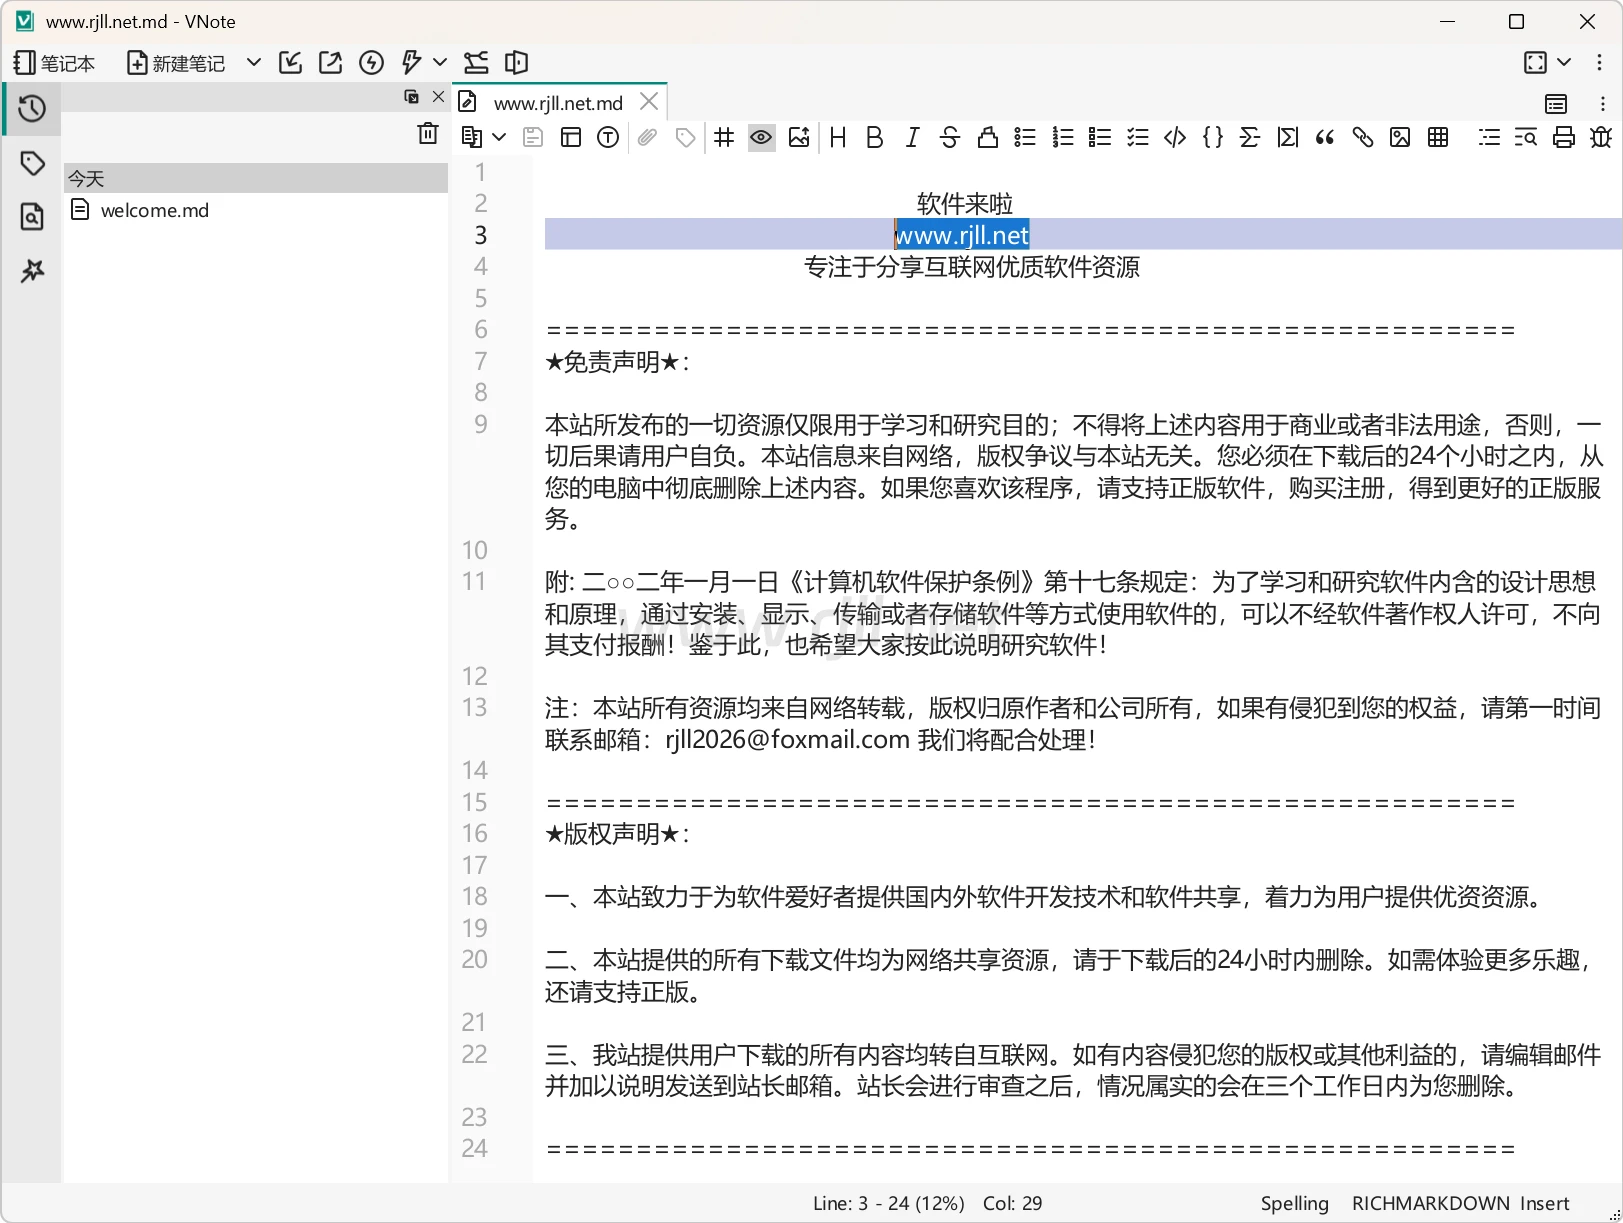
Task: Click Spelling in the status bar
Action: (x=1294, y=1203)
